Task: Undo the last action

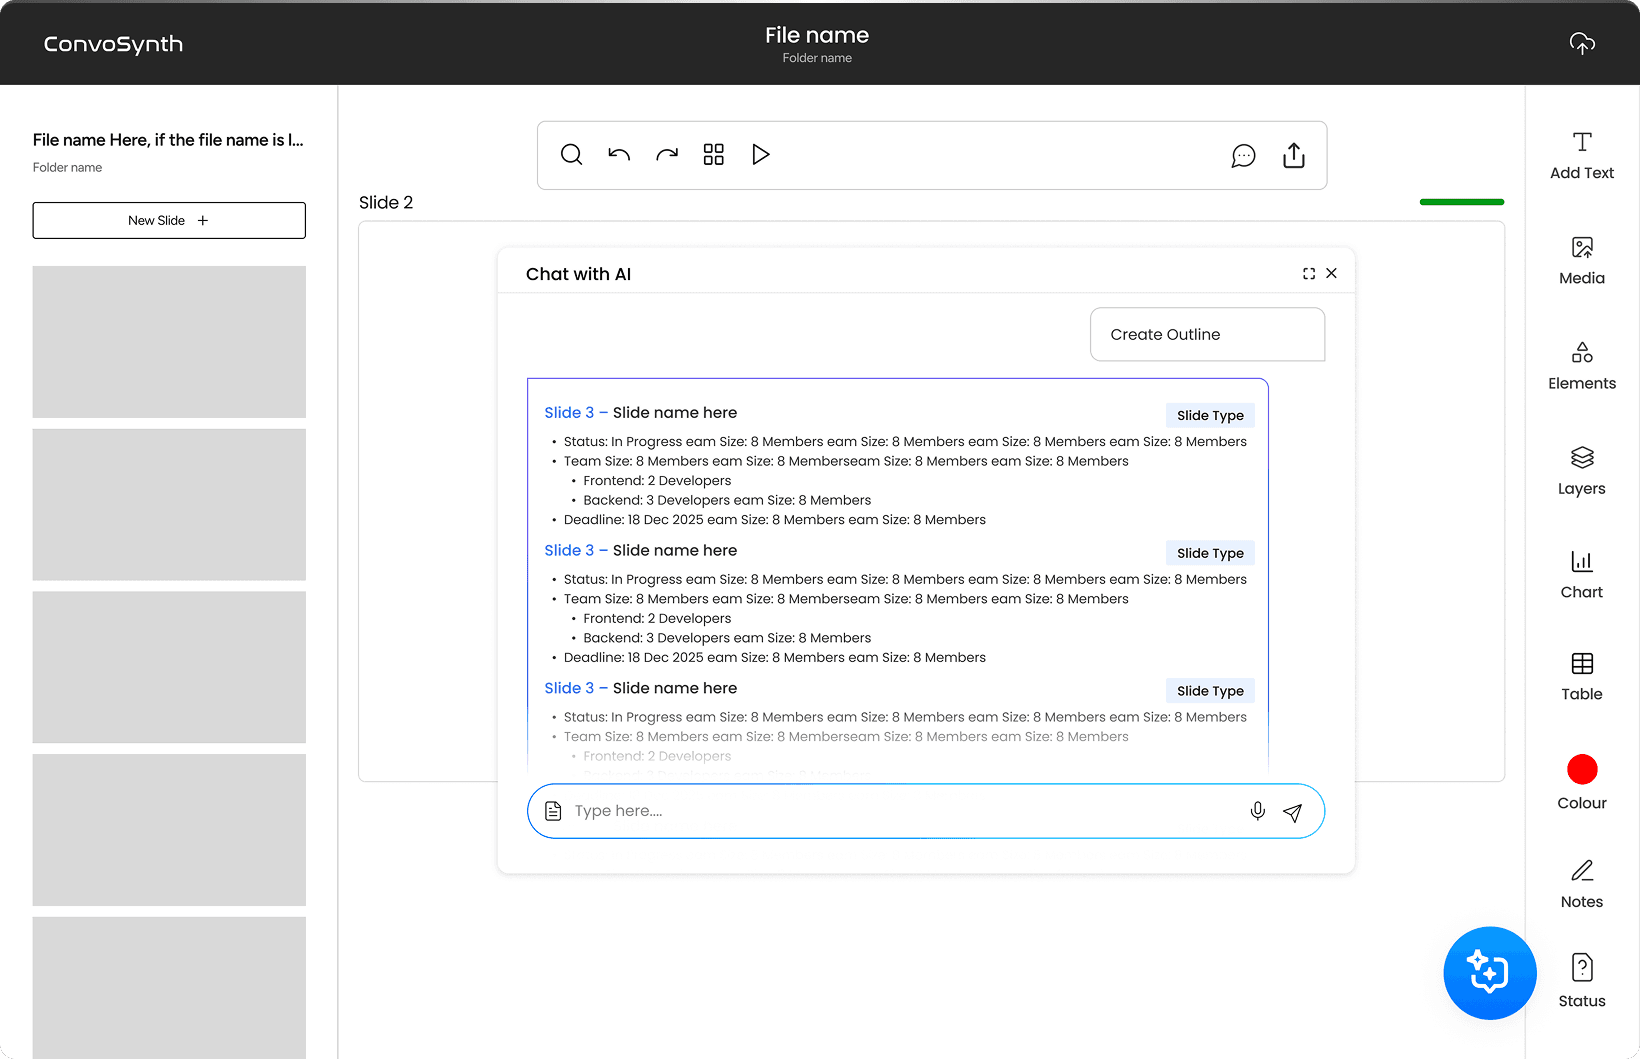Action: pyautogui.click(x=619, y=154)
